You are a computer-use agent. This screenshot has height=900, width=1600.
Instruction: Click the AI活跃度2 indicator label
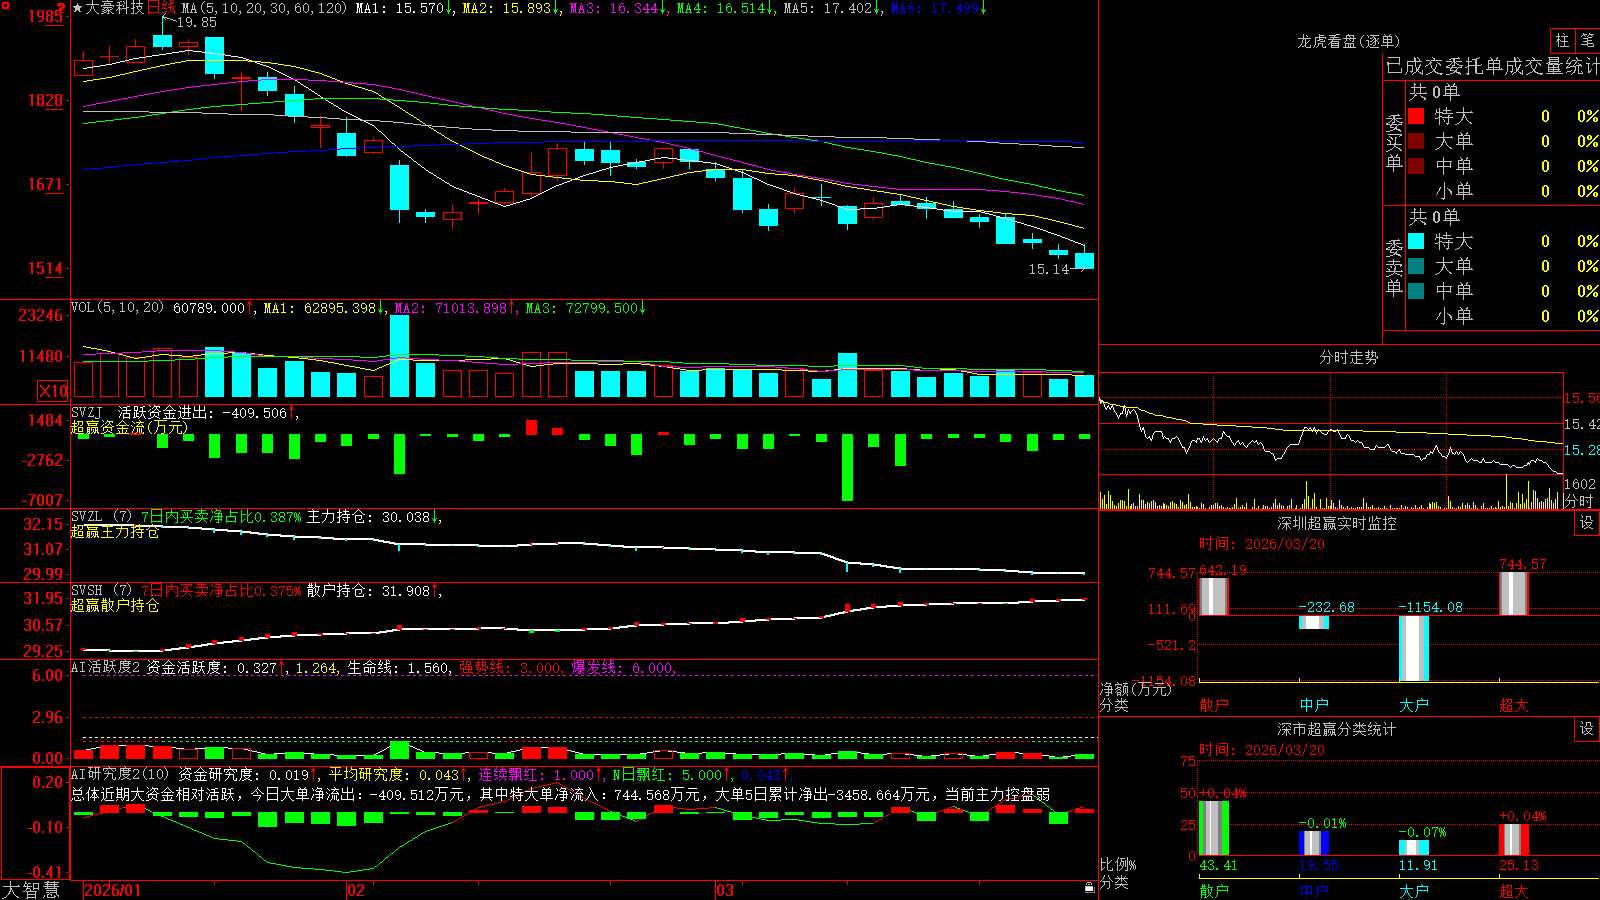coord(105,667)
